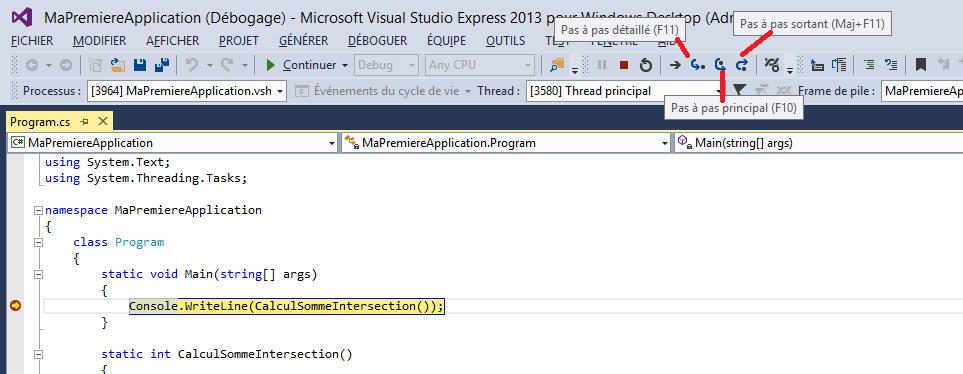Restart debugging with the circular arrow
This screenshot has width=963, height=374.
645,64
